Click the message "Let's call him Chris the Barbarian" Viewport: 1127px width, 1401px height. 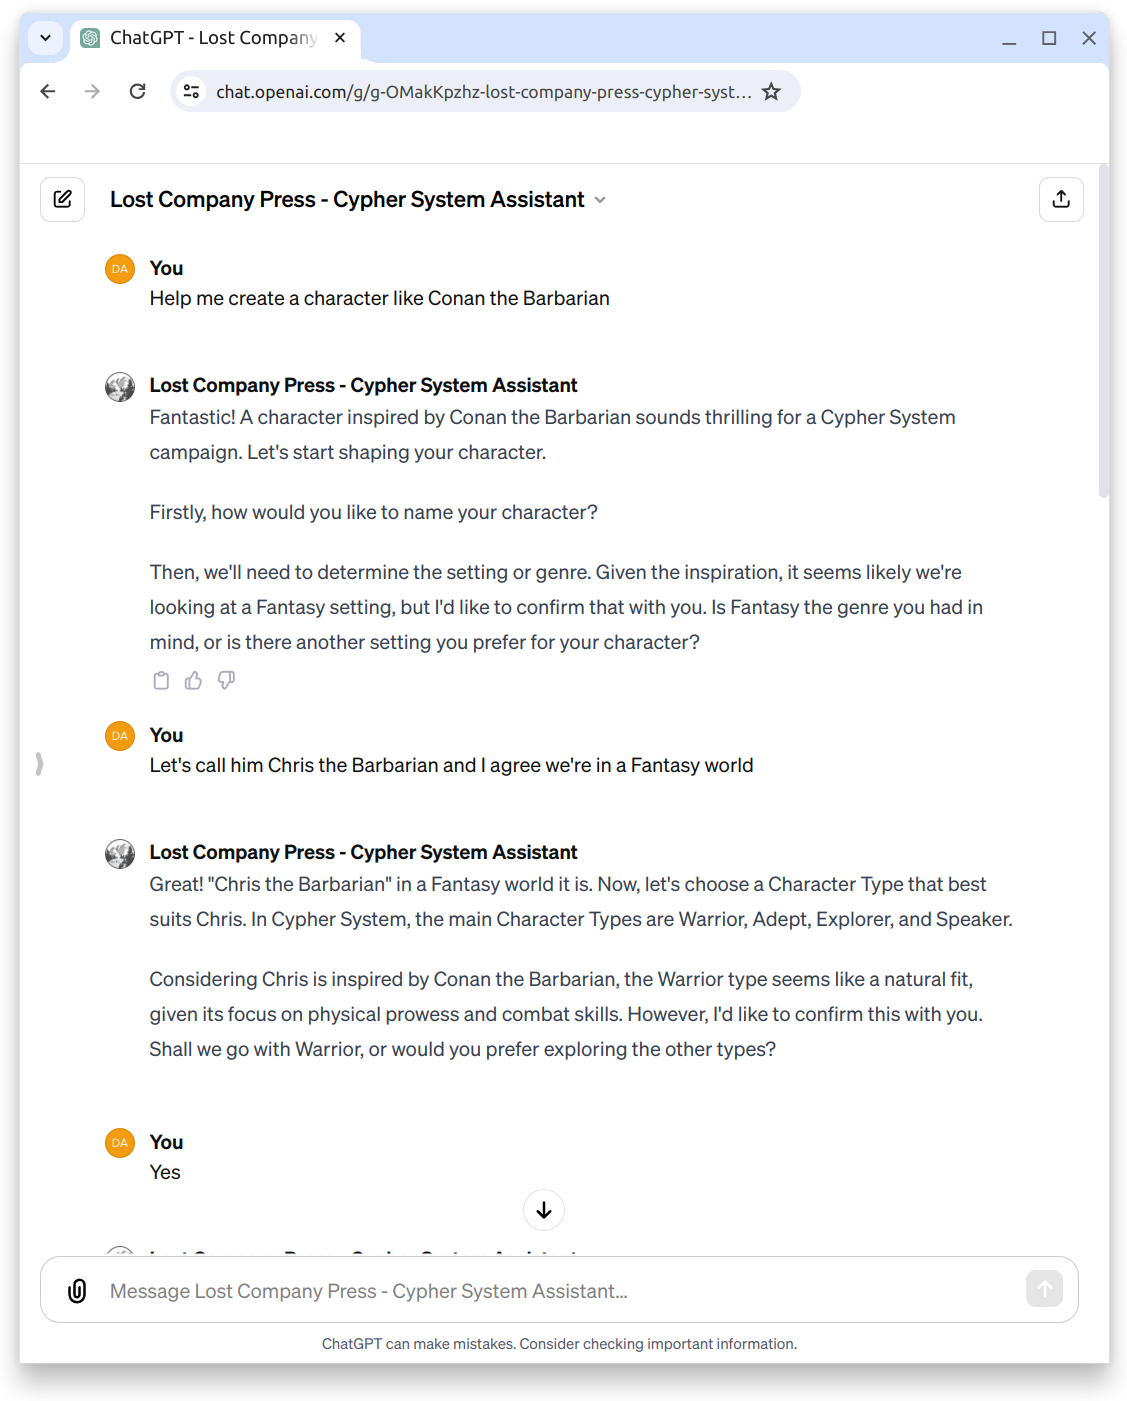(452, 766)
